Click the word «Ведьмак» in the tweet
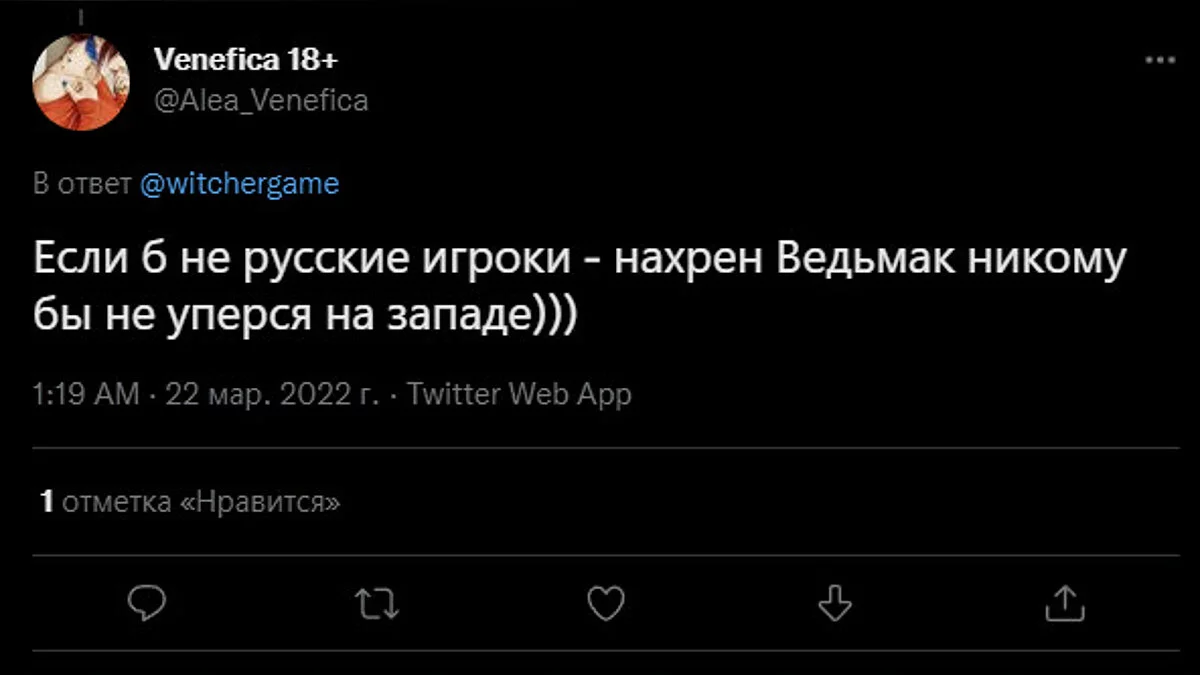 click(x=854, y=263)
